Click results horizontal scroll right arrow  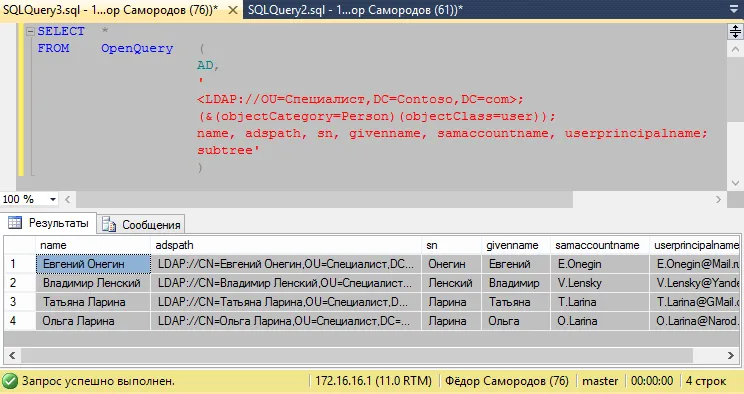[x=731, y=355]
